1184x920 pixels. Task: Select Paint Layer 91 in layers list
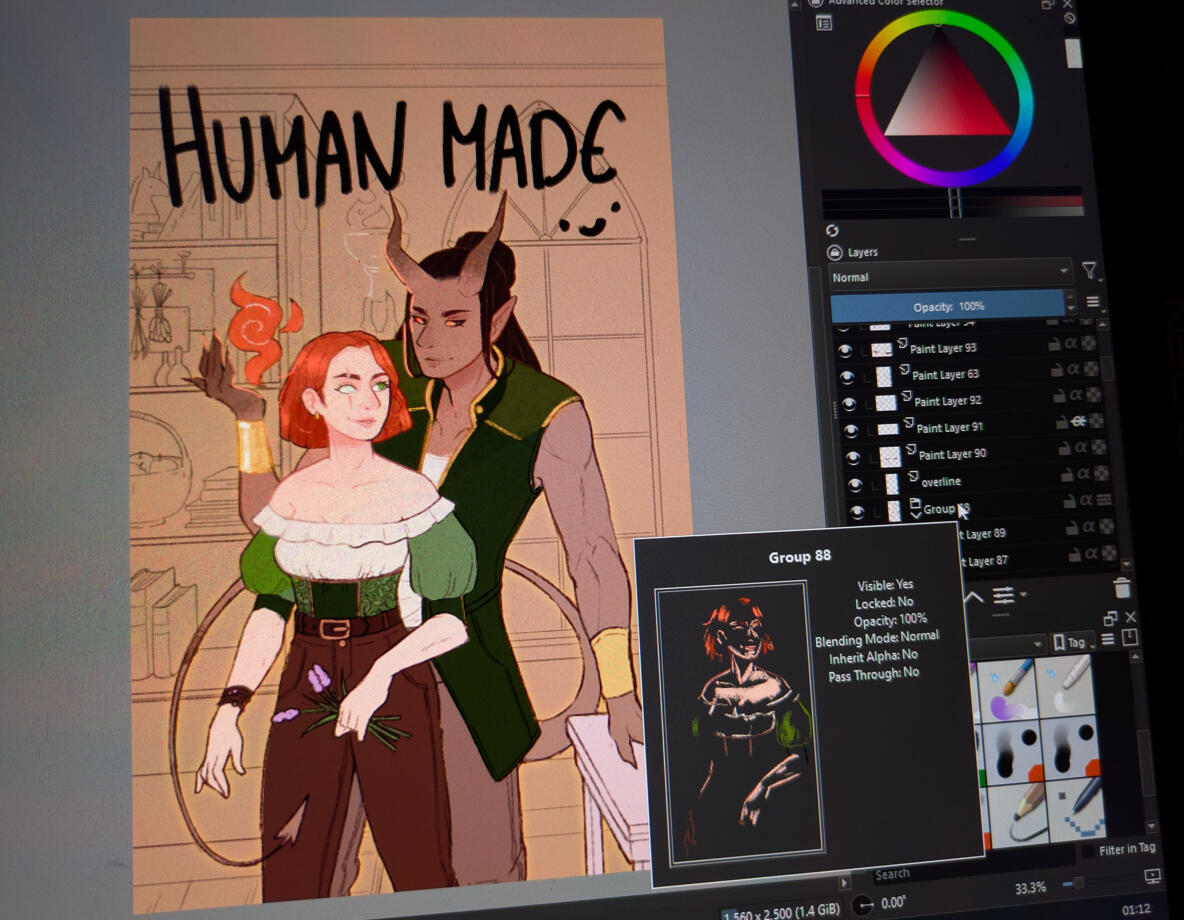tap(950, 427)
